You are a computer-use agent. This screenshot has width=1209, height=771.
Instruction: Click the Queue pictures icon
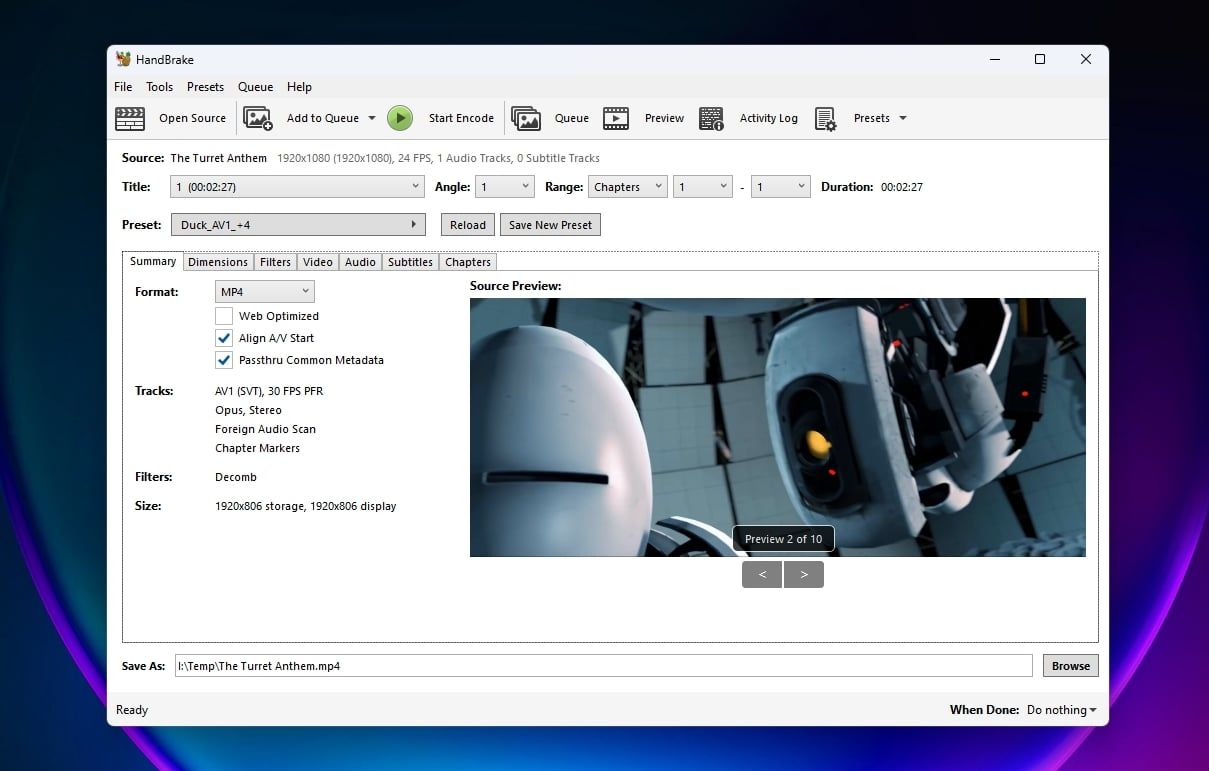point(526,118)
